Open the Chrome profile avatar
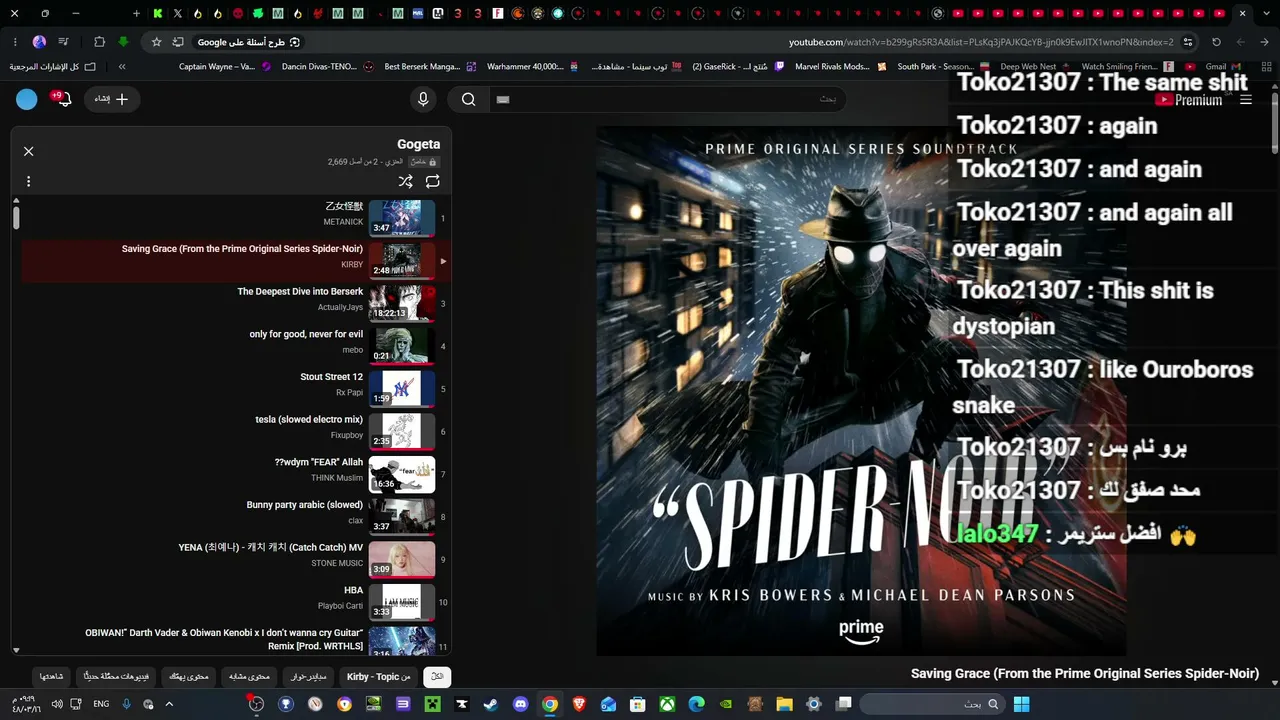 point(39,42)
